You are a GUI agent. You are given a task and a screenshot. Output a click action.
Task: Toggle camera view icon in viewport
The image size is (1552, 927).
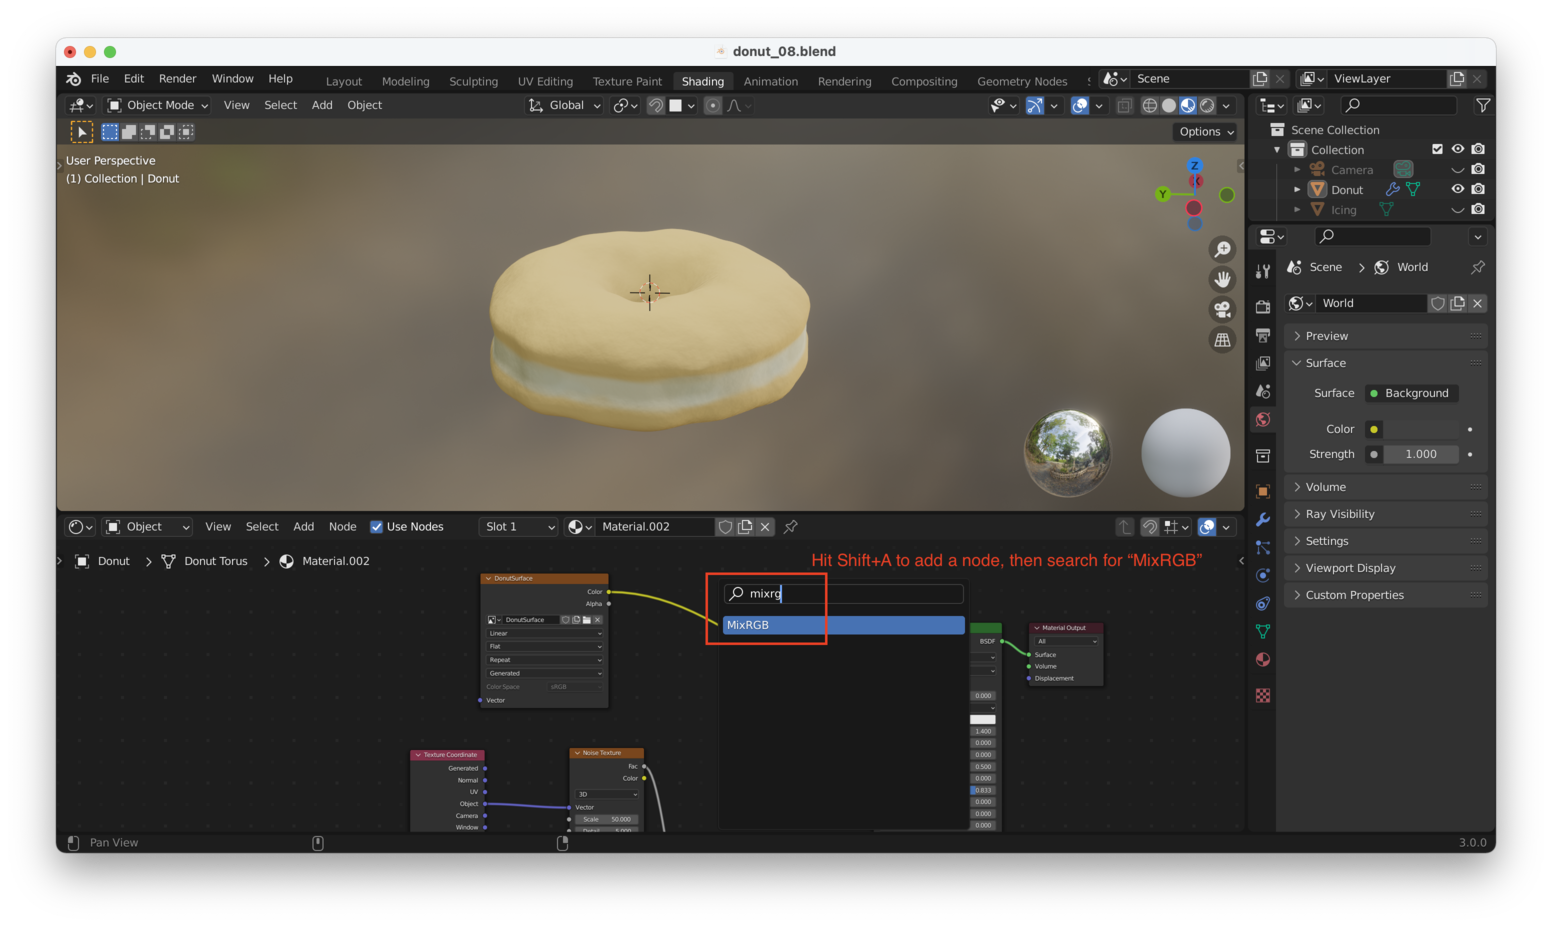point(1222,310)
